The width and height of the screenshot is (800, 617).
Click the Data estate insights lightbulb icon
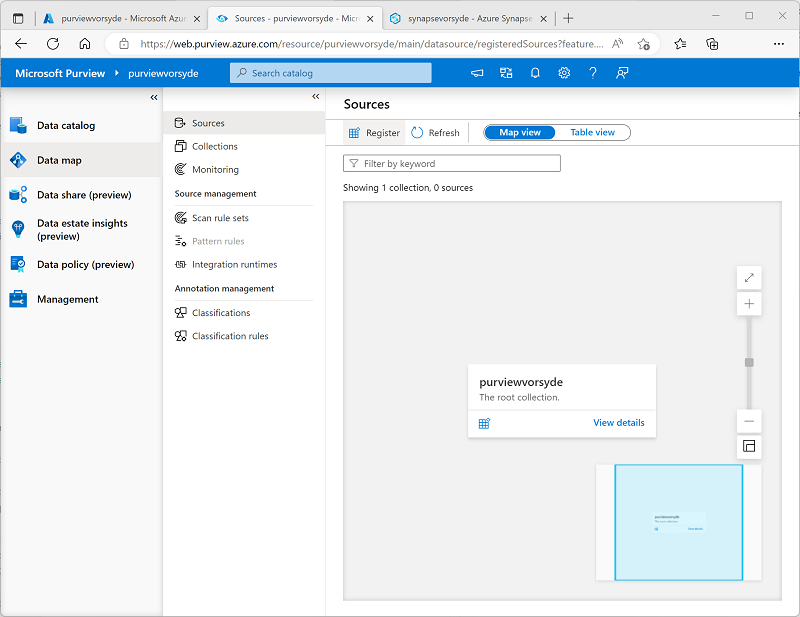pos(18,229)
